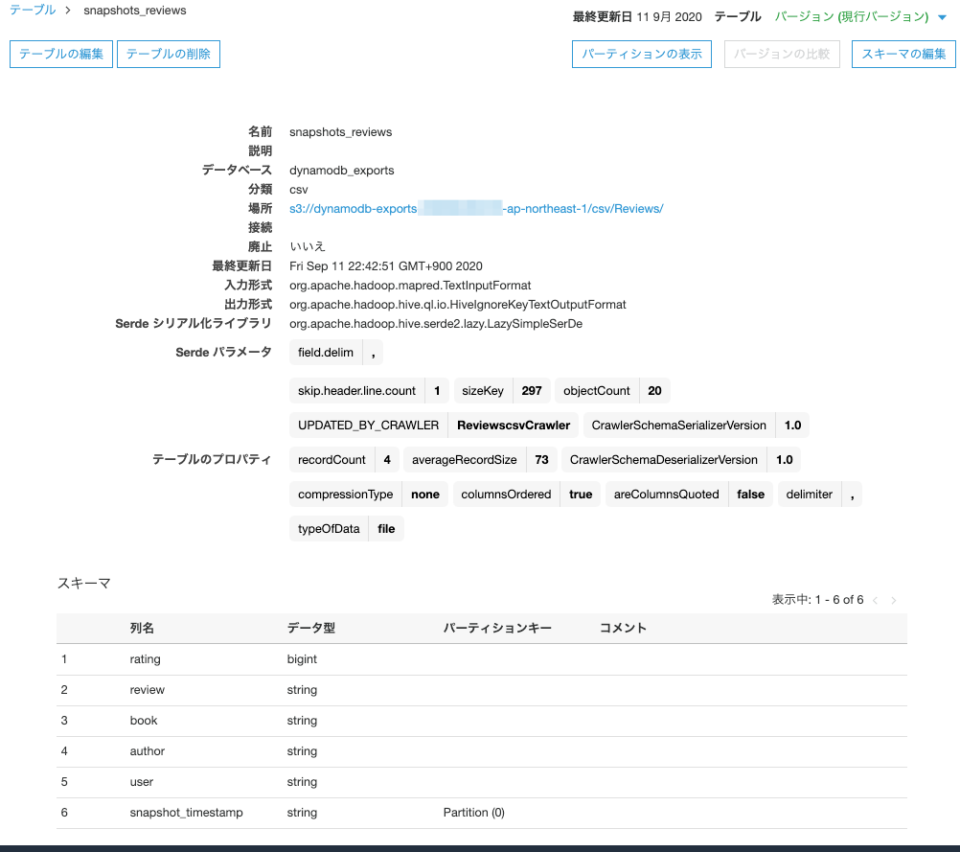Click the テーブルの編集 button
Screen dimensions: 960x852
[60, 54]
